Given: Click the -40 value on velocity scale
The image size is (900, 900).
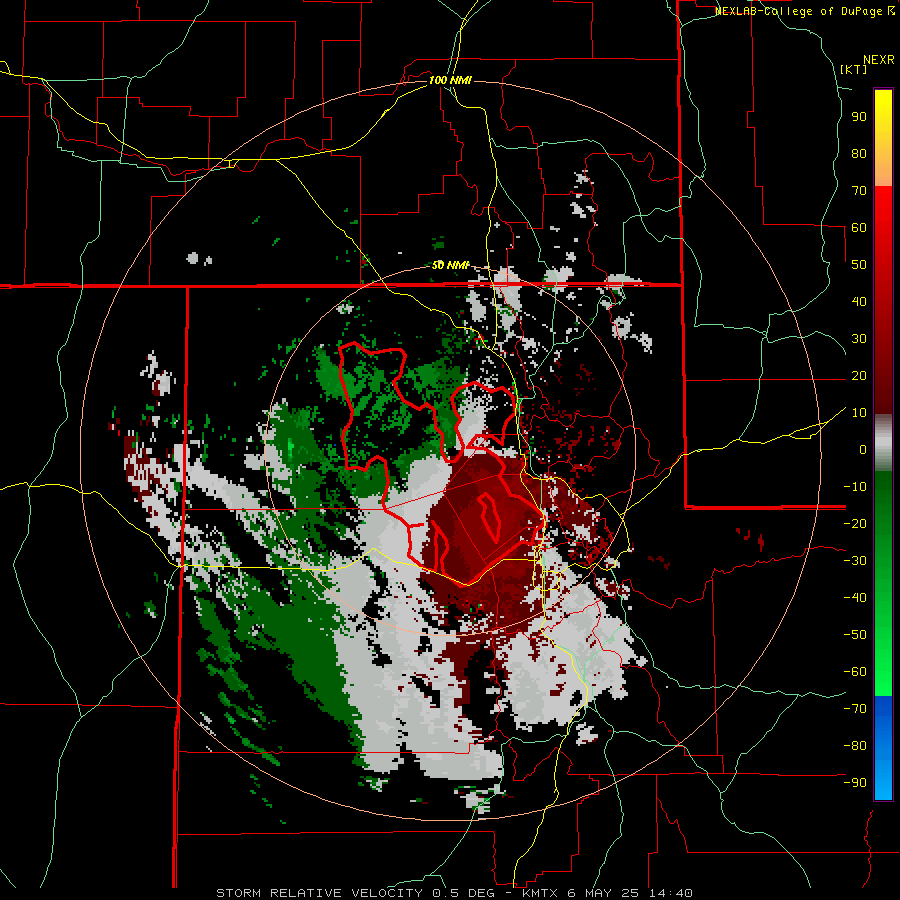Looking at the screenshot, I should (855, 598).
